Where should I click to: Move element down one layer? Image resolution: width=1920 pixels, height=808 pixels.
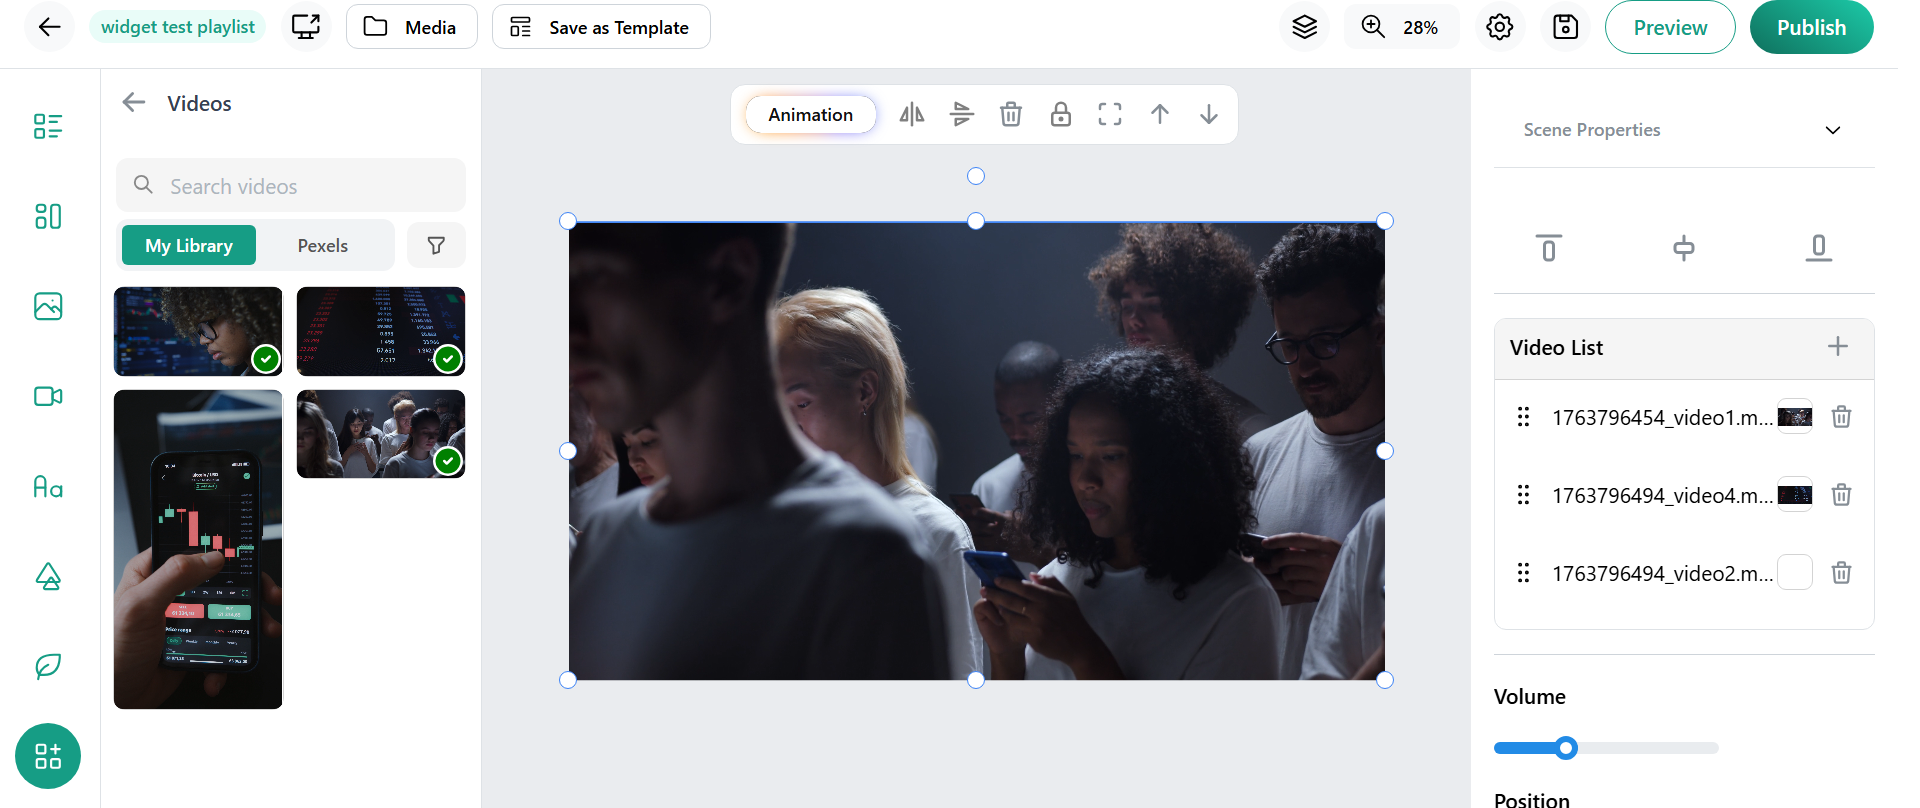[1209, 114]
